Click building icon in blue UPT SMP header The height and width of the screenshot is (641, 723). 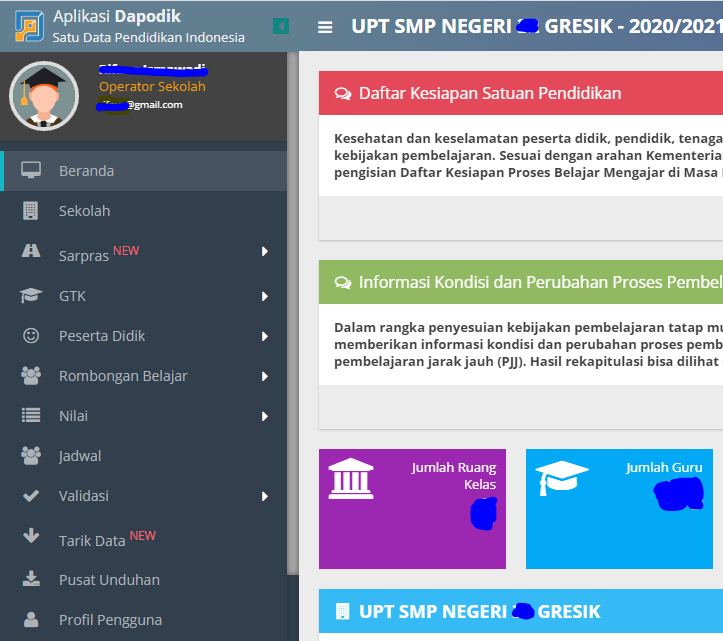click(343, 611)
